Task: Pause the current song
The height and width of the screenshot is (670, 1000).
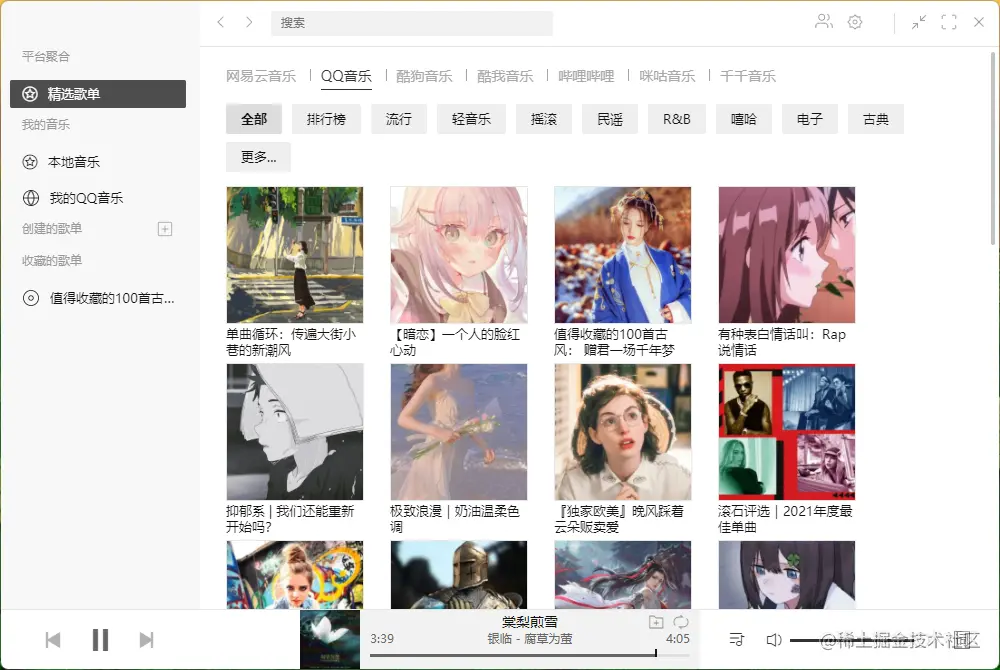Action: (100, 640)
